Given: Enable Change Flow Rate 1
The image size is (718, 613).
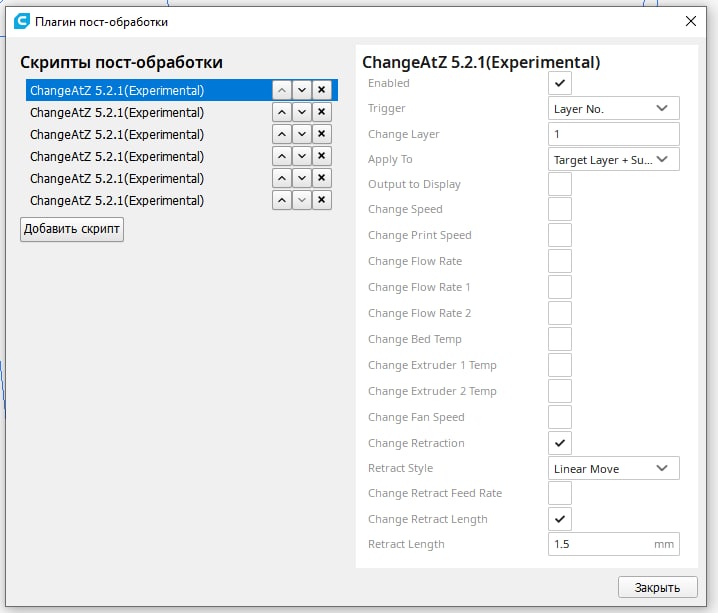Looking at the screenshot, I should 560,287.
